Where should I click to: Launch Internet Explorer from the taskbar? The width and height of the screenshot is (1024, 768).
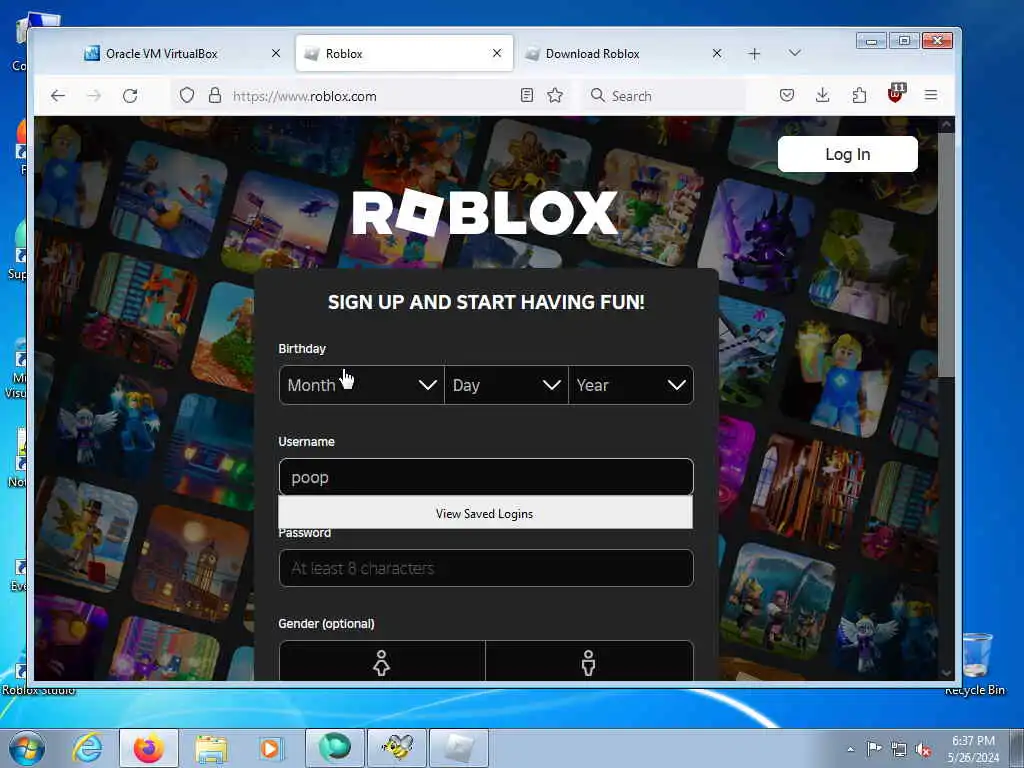pyautogui.click(x=88, y=748)
